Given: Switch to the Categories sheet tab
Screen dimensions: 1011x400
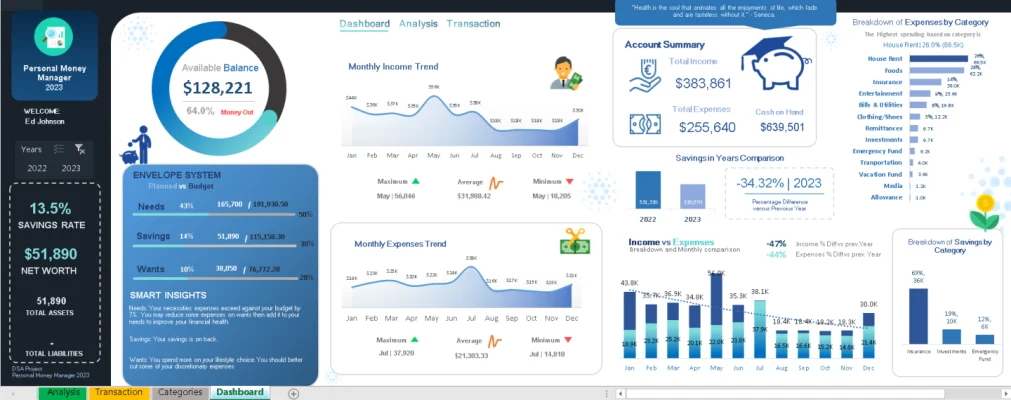Looking at the screenshot, I should point(180,392).
